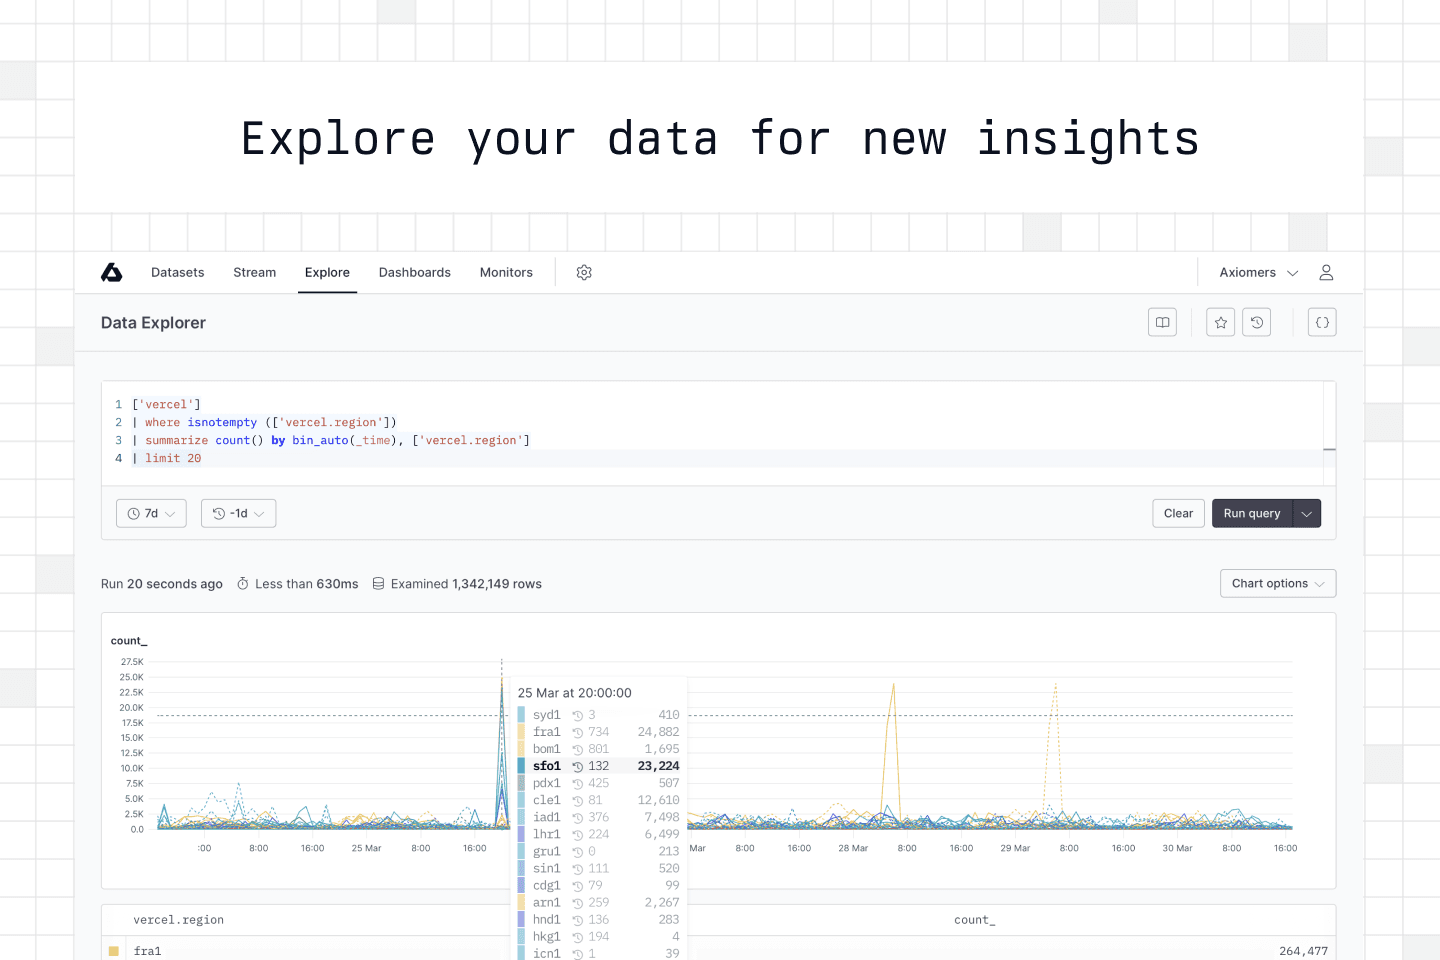This screenshot has width=1440, height=960.
Task: Select the sfo1 row in tooltip legend
Action: tap(598, 766)
